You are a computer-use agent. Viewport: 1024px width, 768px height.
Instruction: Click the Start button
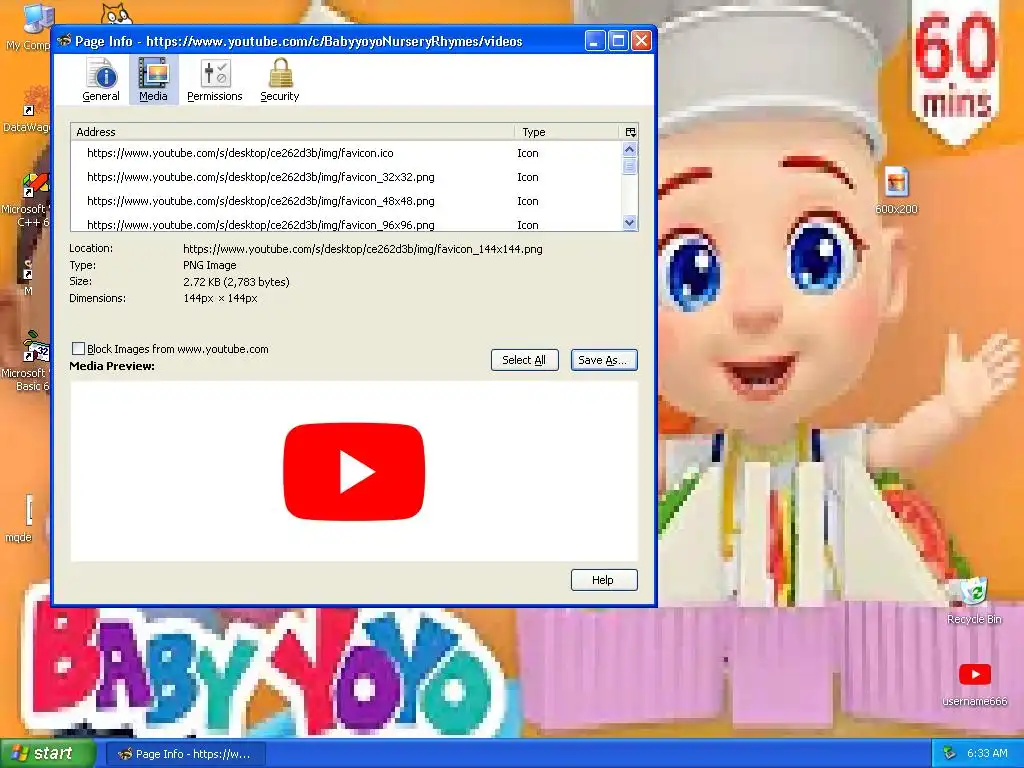(46, 754)
